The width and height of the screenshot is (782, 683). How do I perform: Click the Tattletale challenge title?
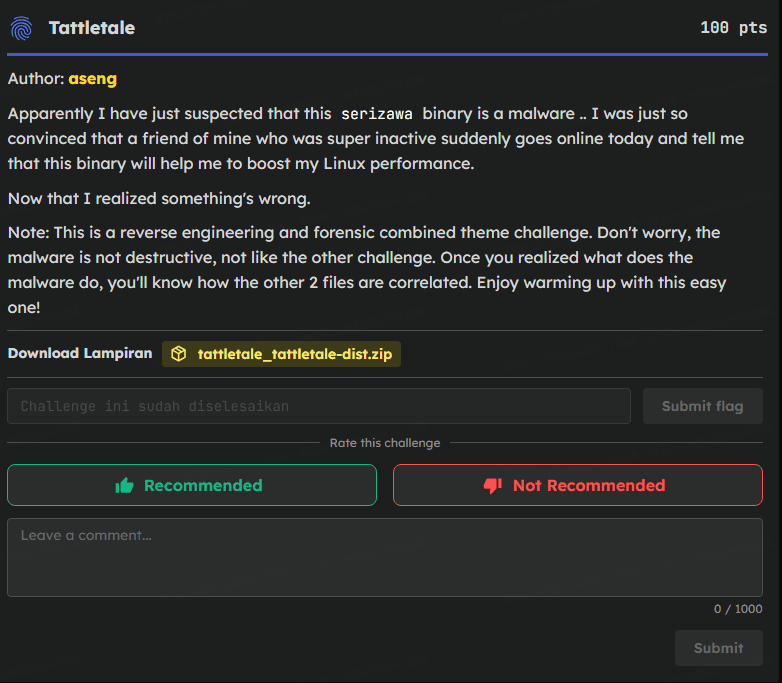pyautogui.click(x=91, y=28)
